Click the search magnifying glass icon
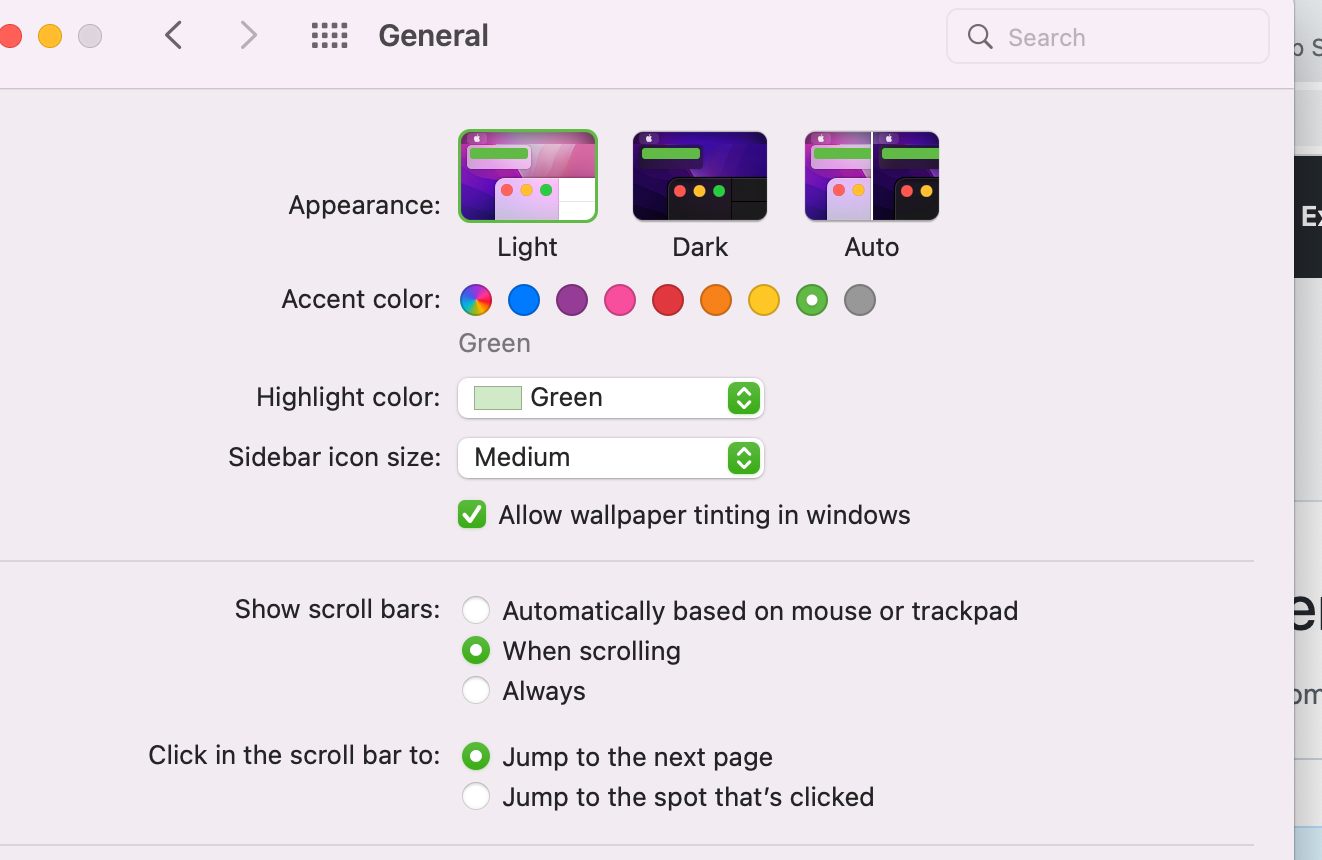The image size is (1322, 860). pyautogui.click(x=979, y=36)
